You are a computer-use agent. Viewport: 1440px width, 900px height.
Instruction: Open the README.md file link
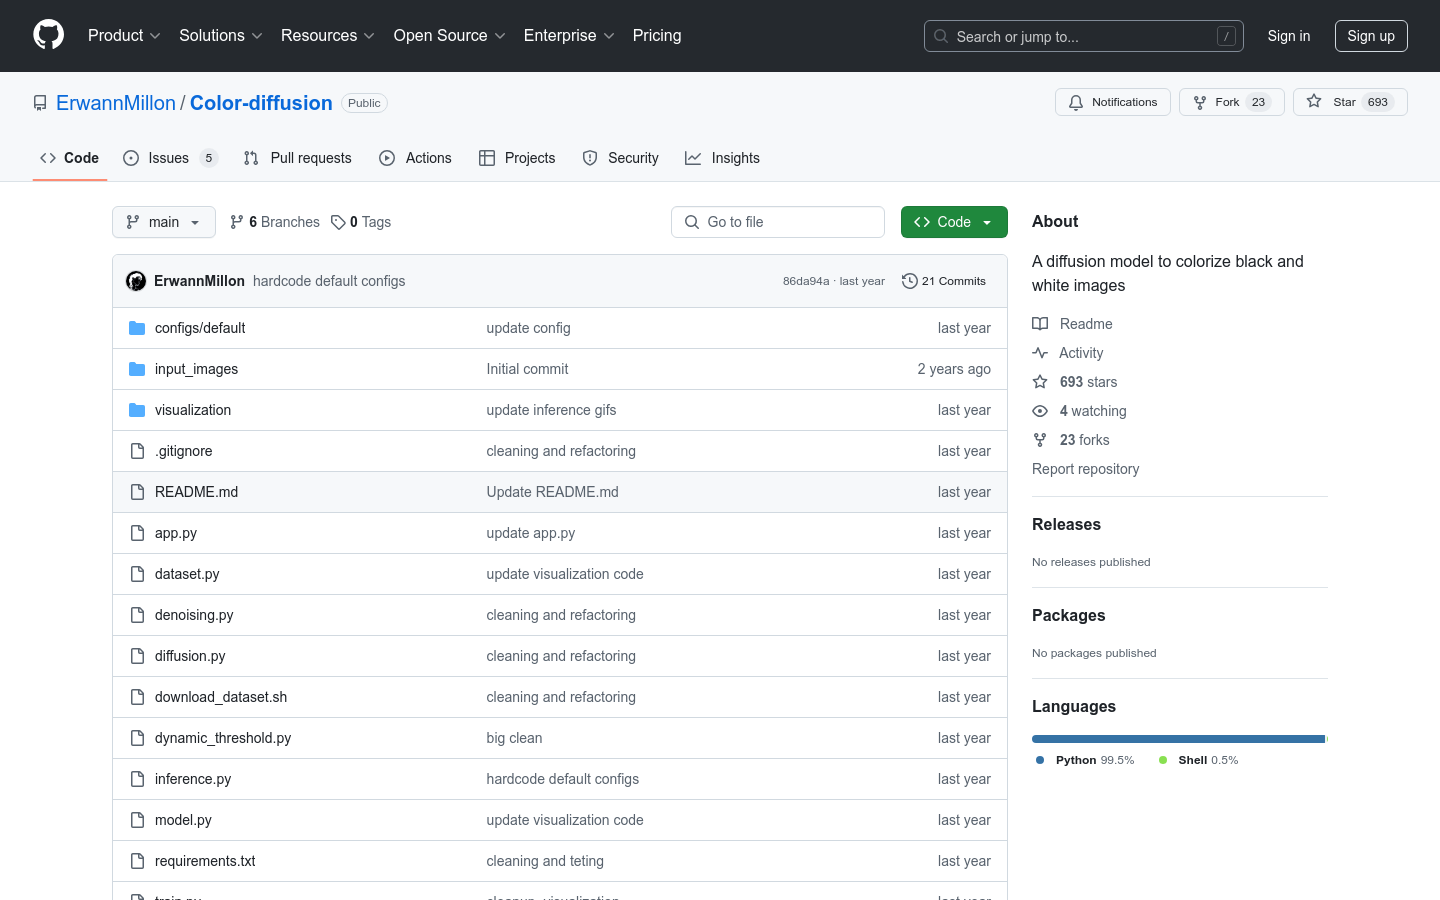196,492
